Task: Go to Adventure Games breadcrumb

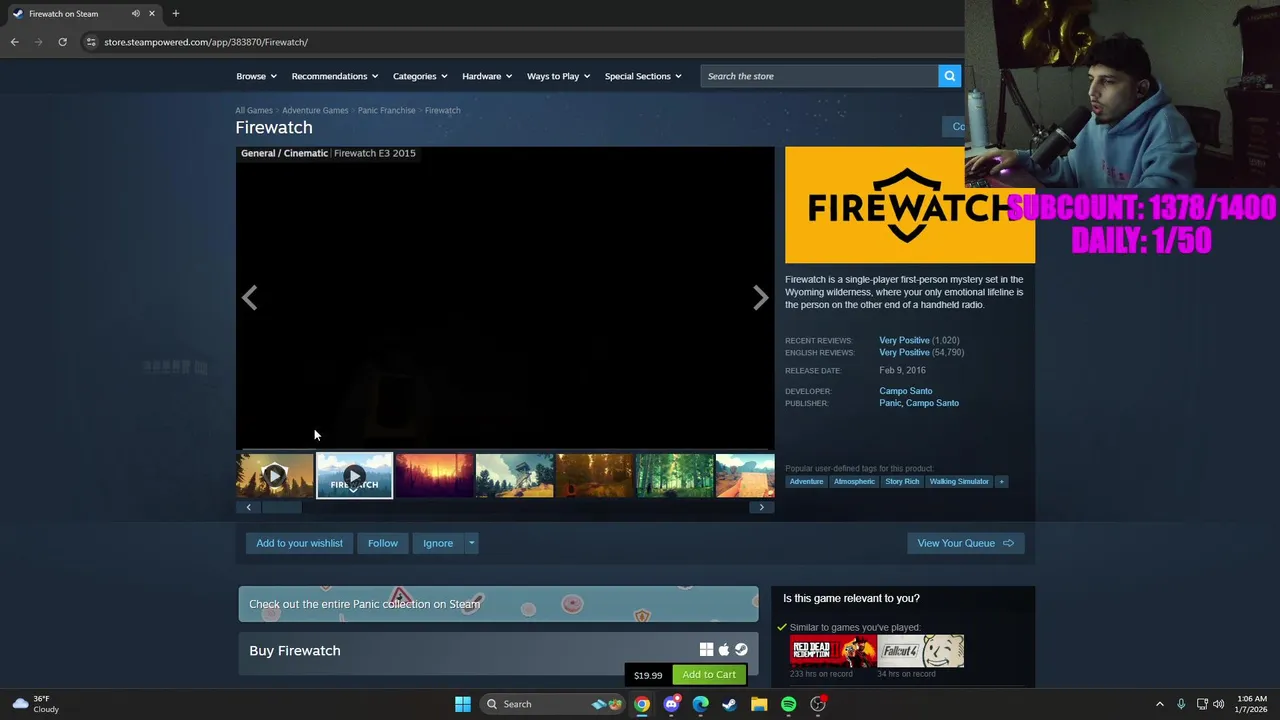Action: tap(315, 111)
